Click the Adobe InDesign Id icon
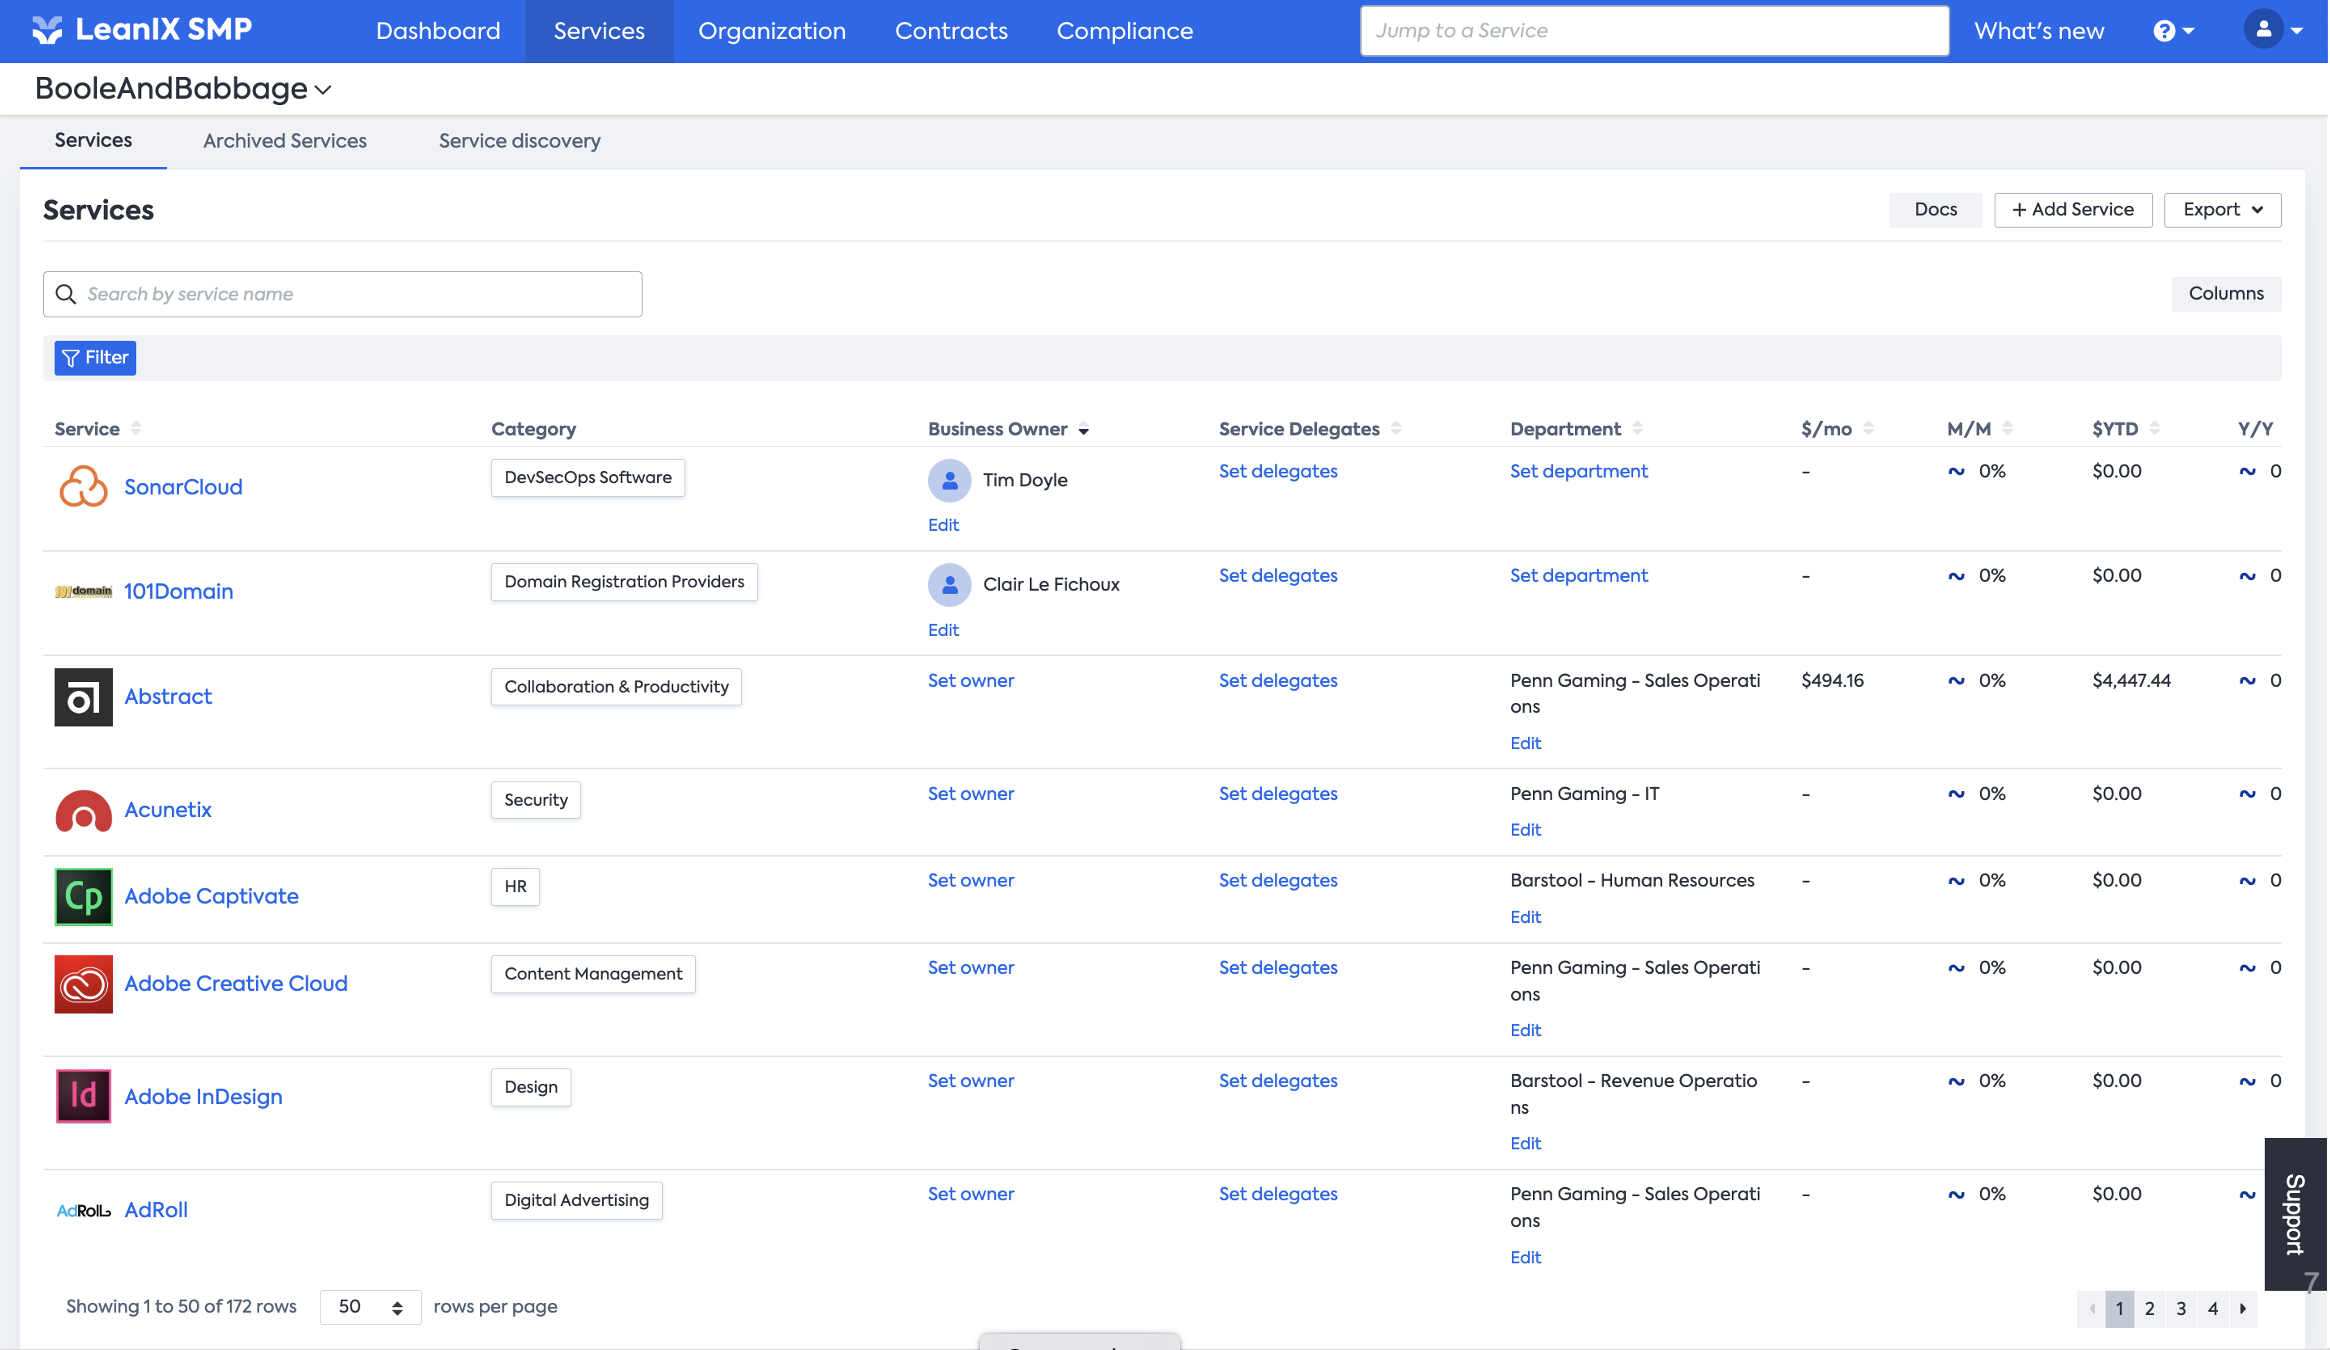 [83, 1096]
